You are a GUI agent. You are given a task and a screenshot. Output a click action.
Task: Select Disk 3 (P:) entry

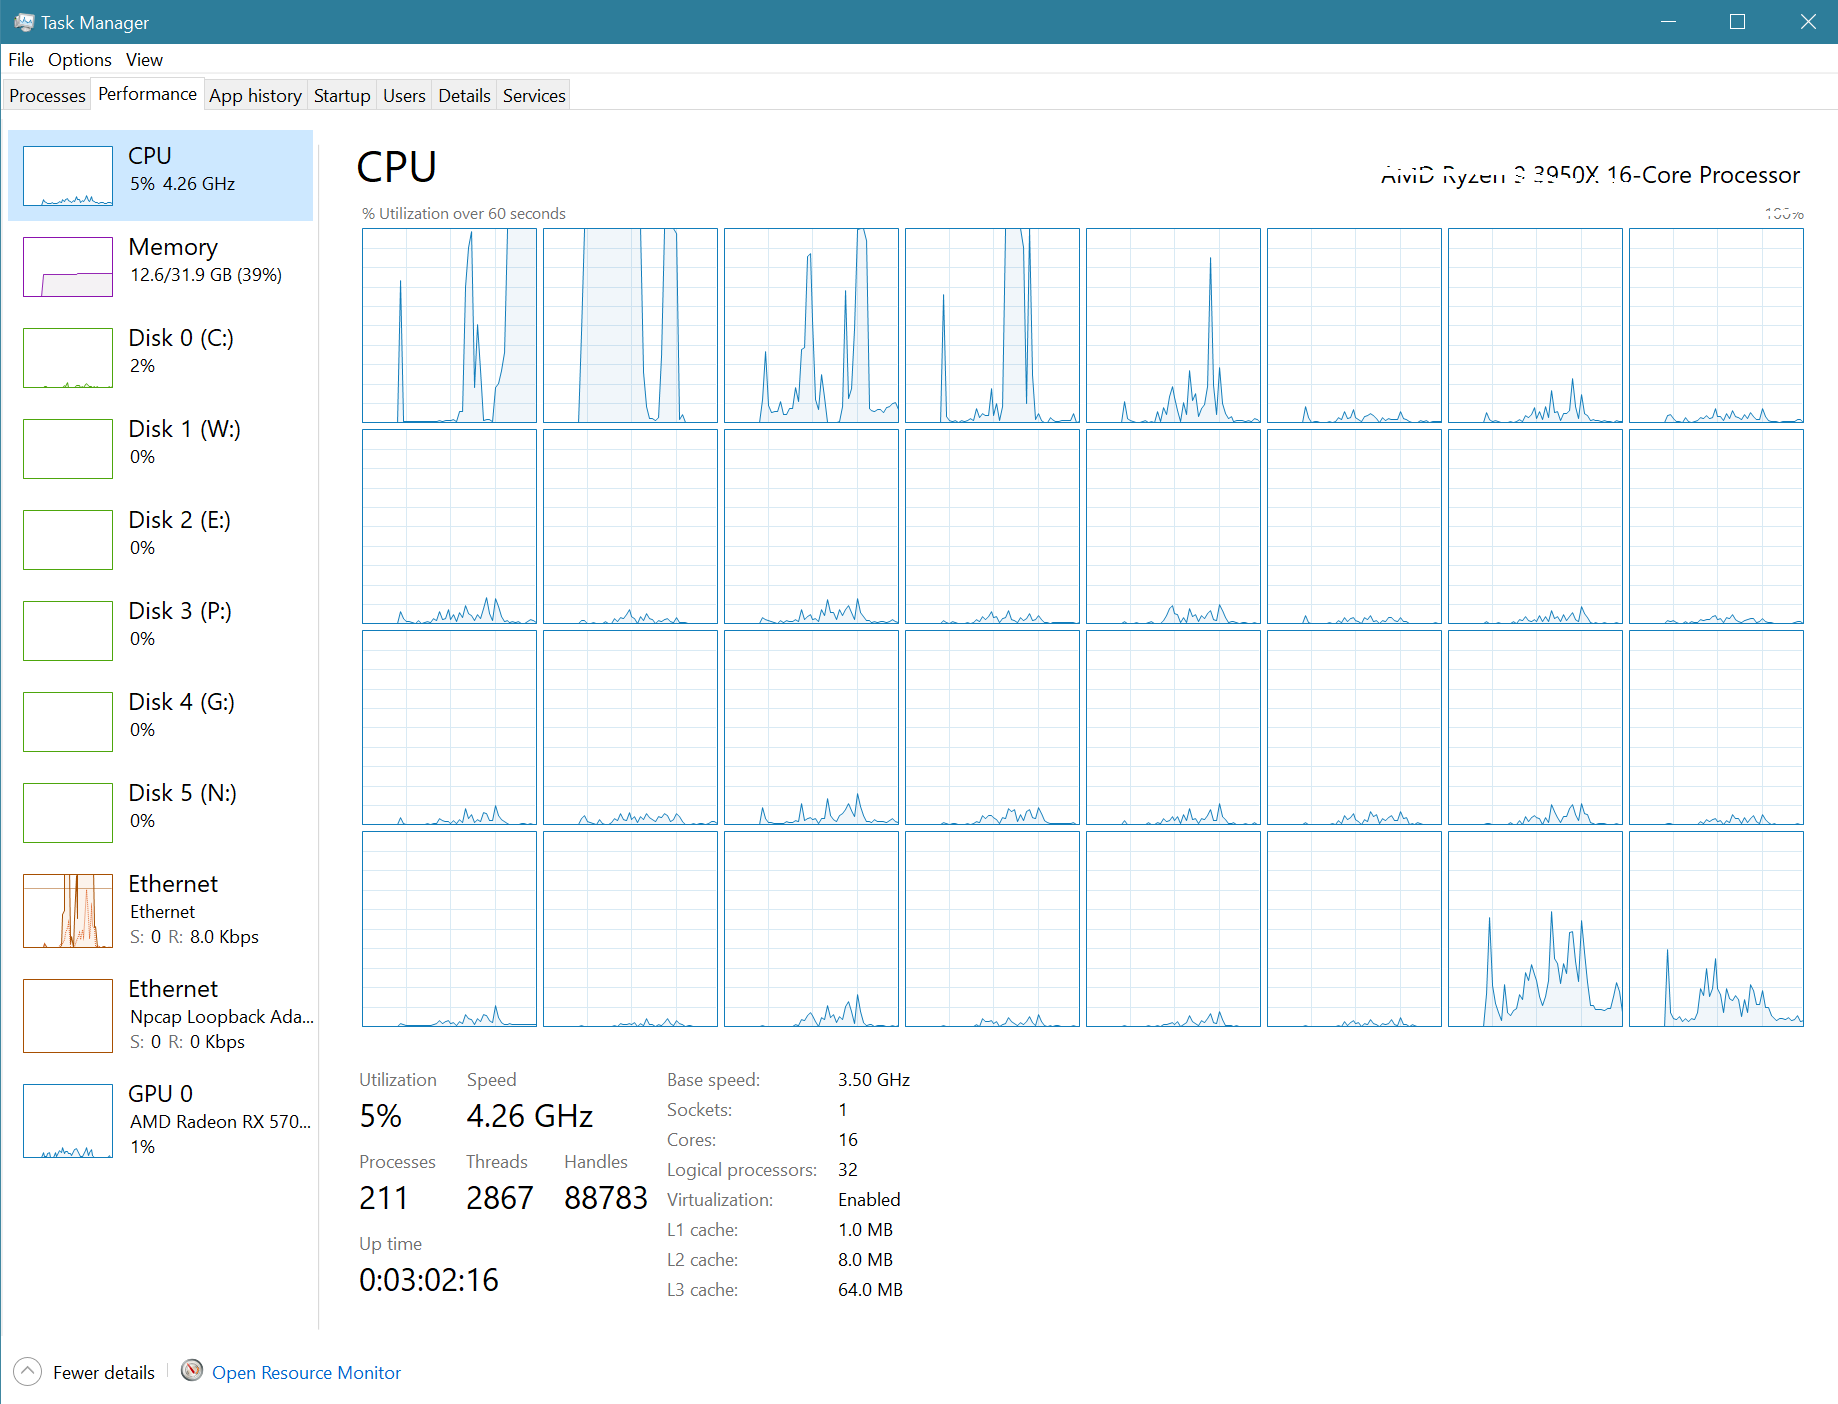click(x=160, y=630)
